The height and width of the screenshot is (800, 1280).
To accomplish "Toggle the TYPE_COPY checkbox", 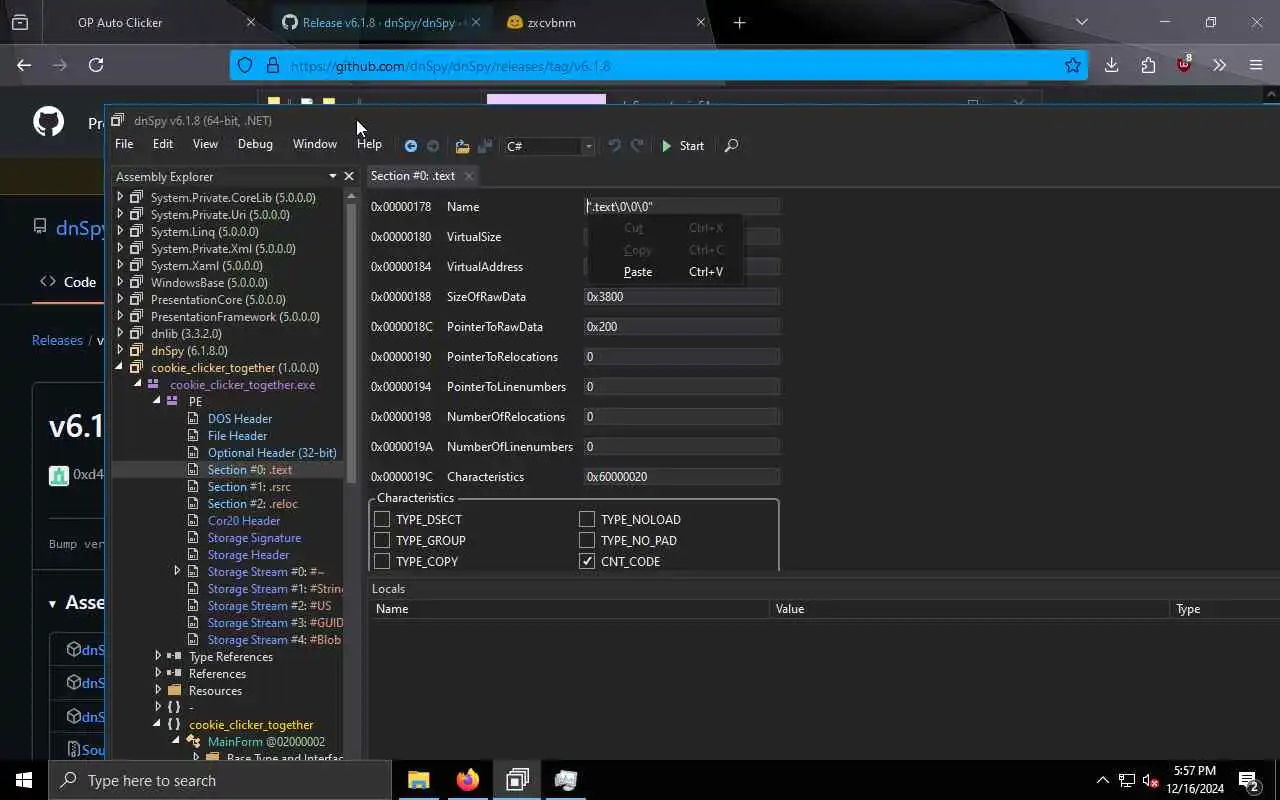I will point(382,561).
